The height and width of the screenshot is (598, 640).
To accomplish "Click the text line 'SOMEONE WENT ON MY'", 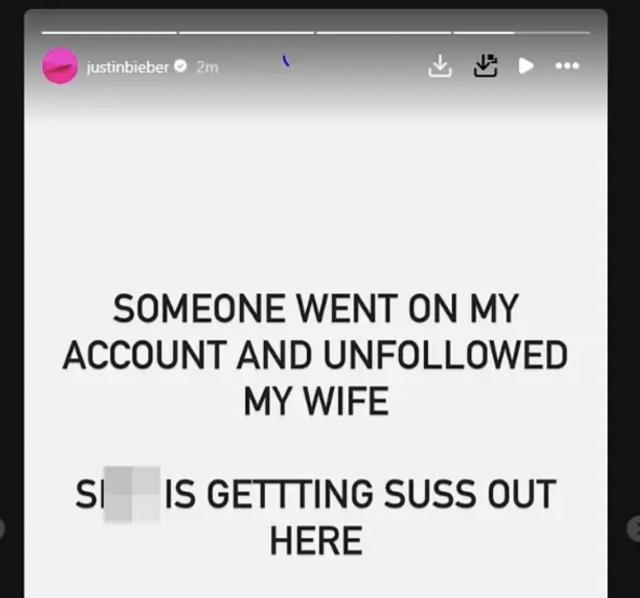I will click(x=316, y=309).
